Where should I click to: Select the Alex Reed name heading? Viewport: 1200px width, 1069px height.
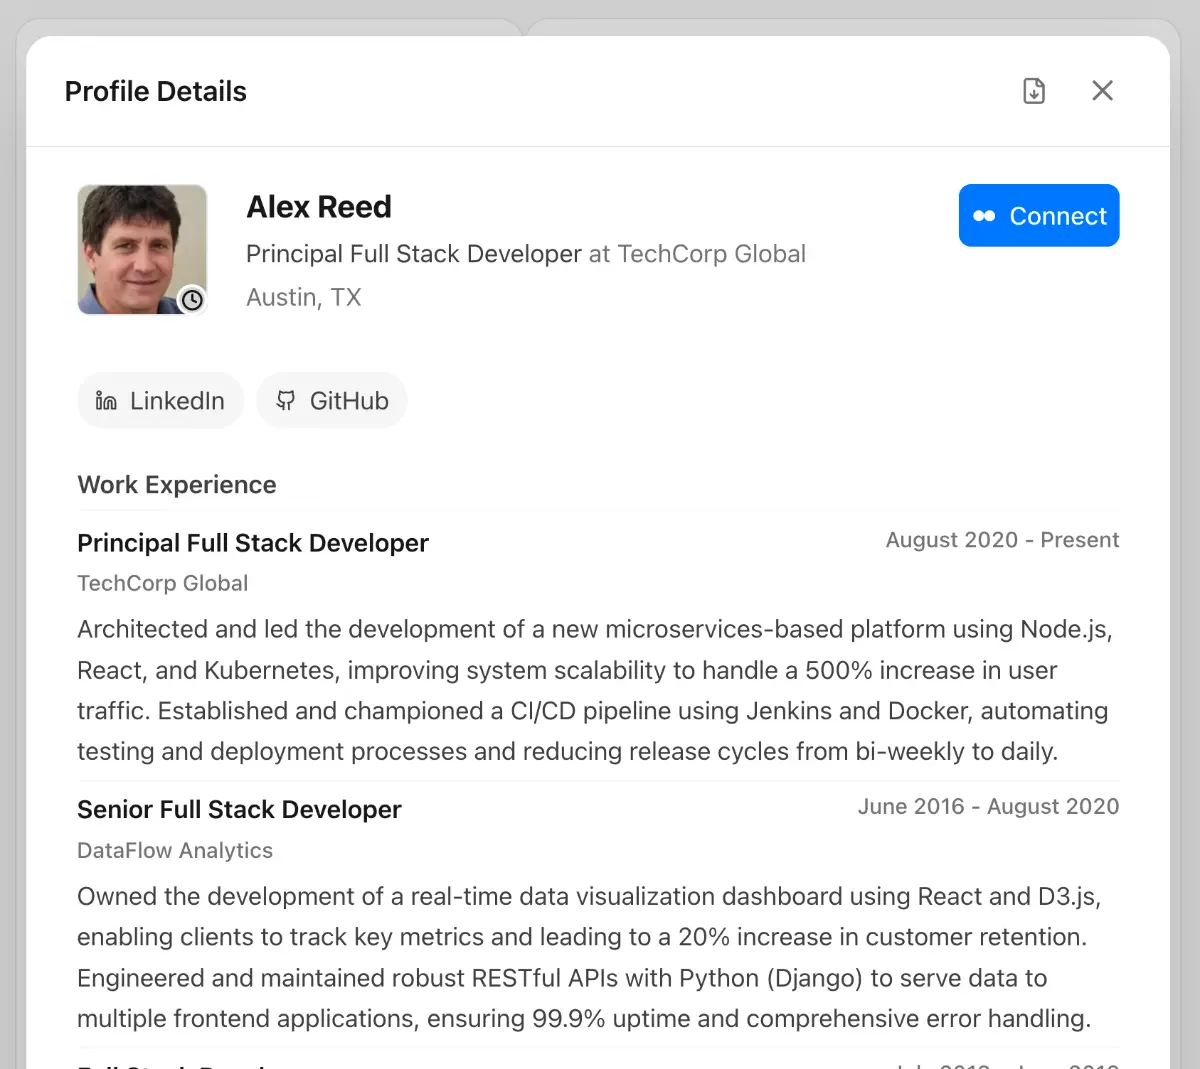319,207
